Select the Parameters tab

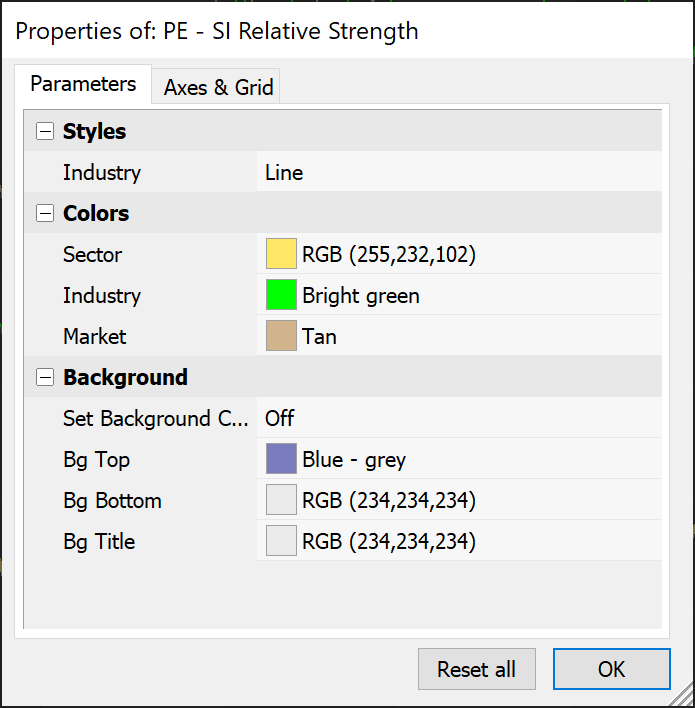click(83, 84)
